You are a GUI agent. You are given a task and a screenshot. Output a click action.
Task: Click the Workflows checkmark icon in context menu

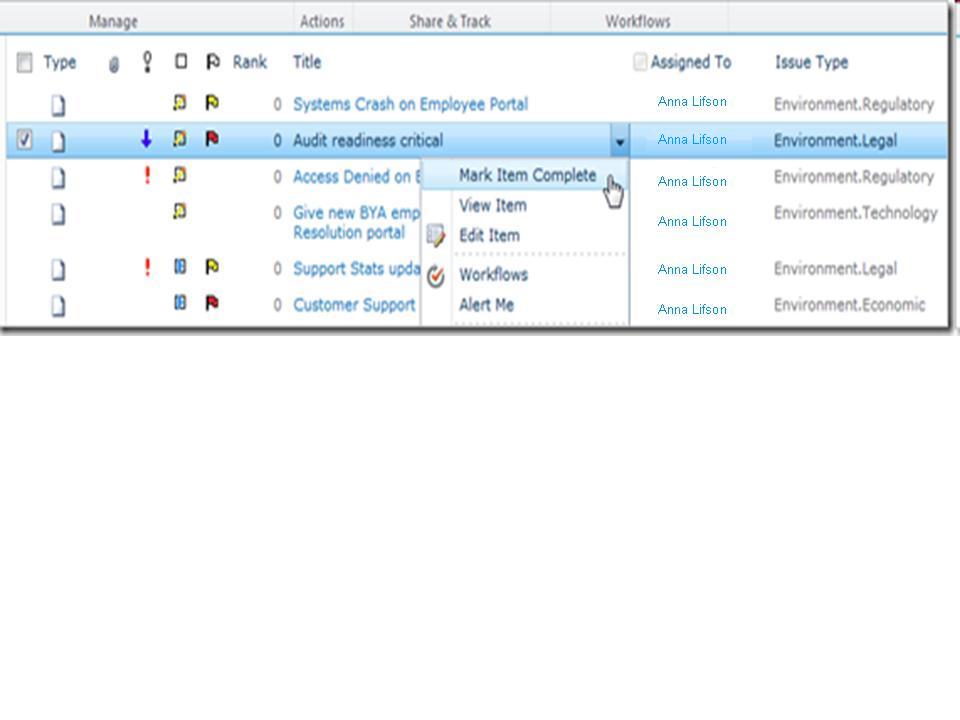point(435,275)
